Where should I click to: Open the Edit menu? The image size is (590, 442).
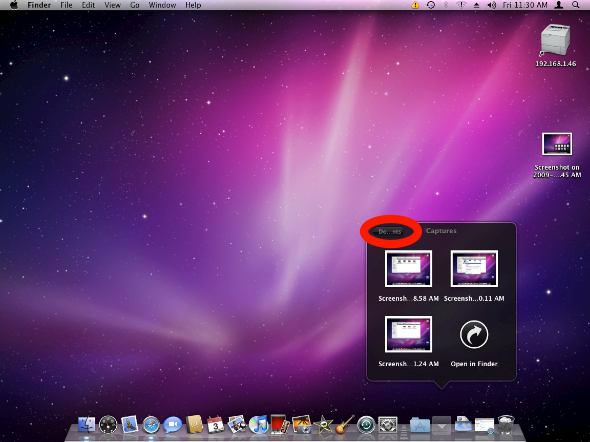(x=88, y=5)
